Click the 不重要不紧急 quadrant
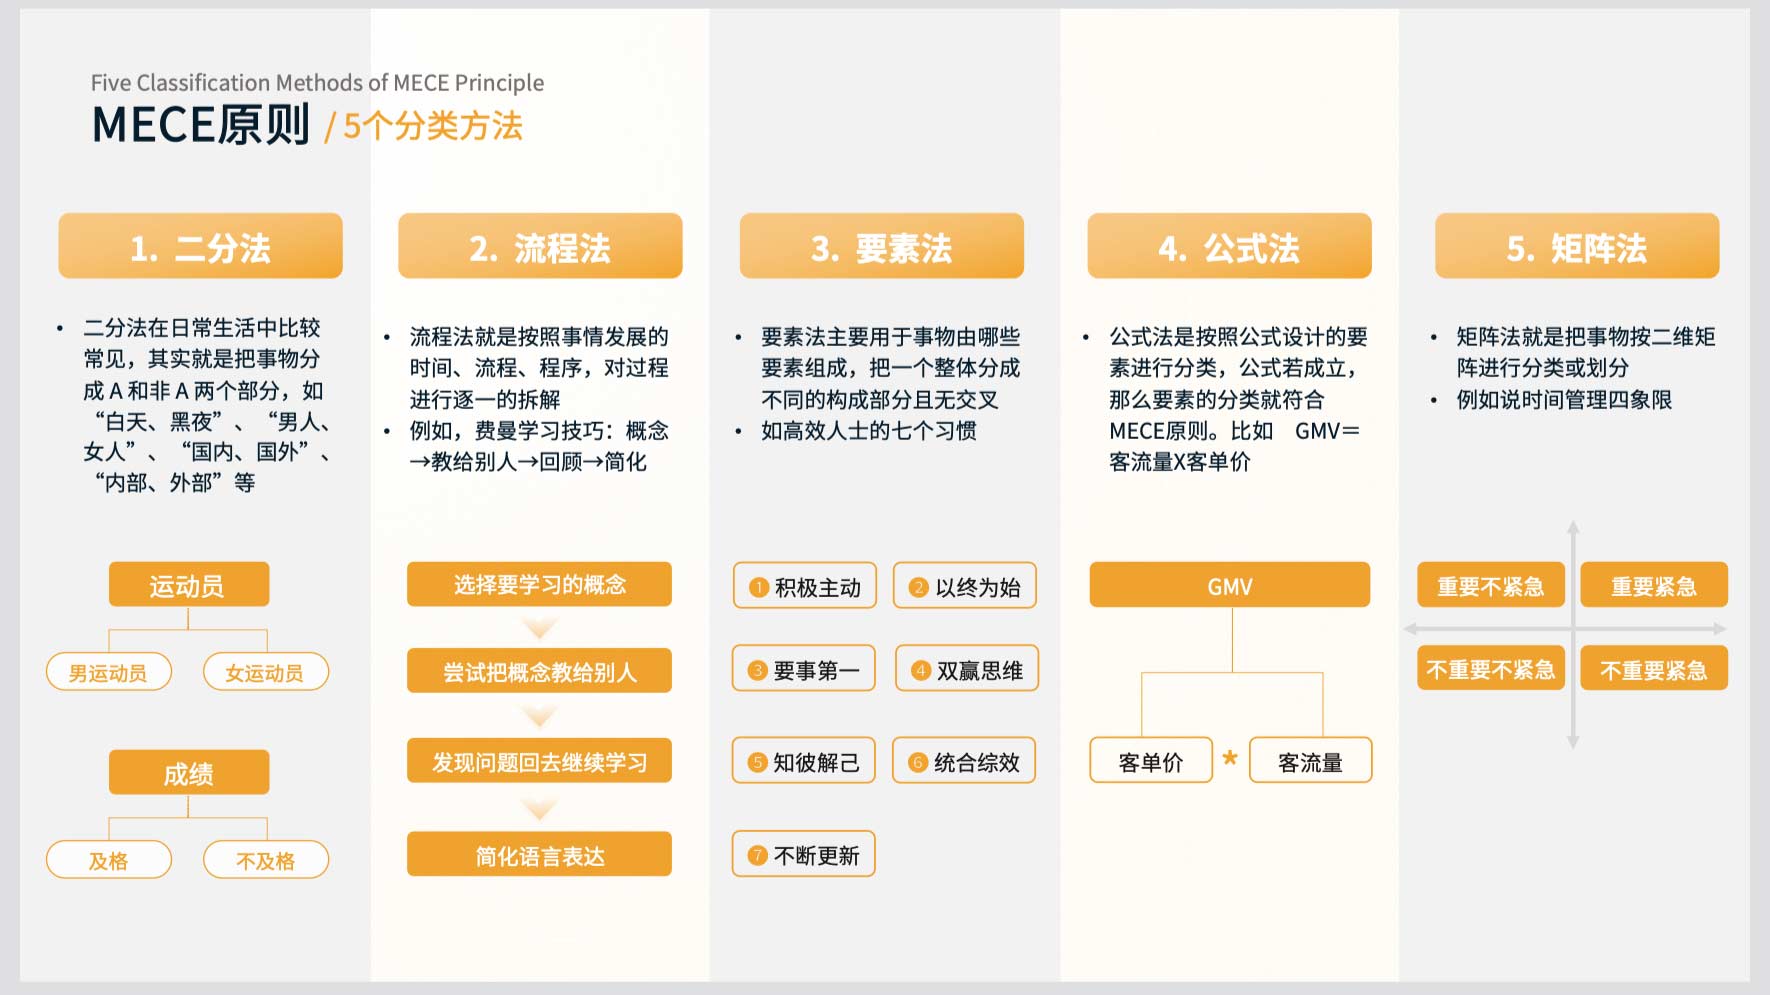Image resolution: width=1770 pixels, height=995 pixels. (1490, 669)
